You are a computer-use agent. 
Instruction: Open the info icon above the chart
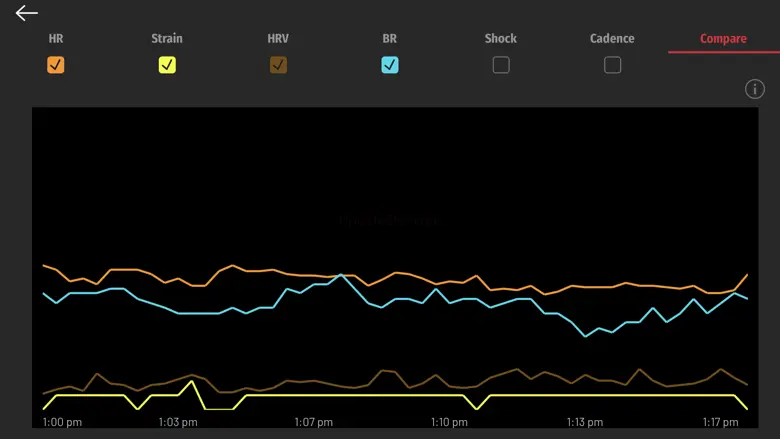pyautogui.click(x=755, y=89)
